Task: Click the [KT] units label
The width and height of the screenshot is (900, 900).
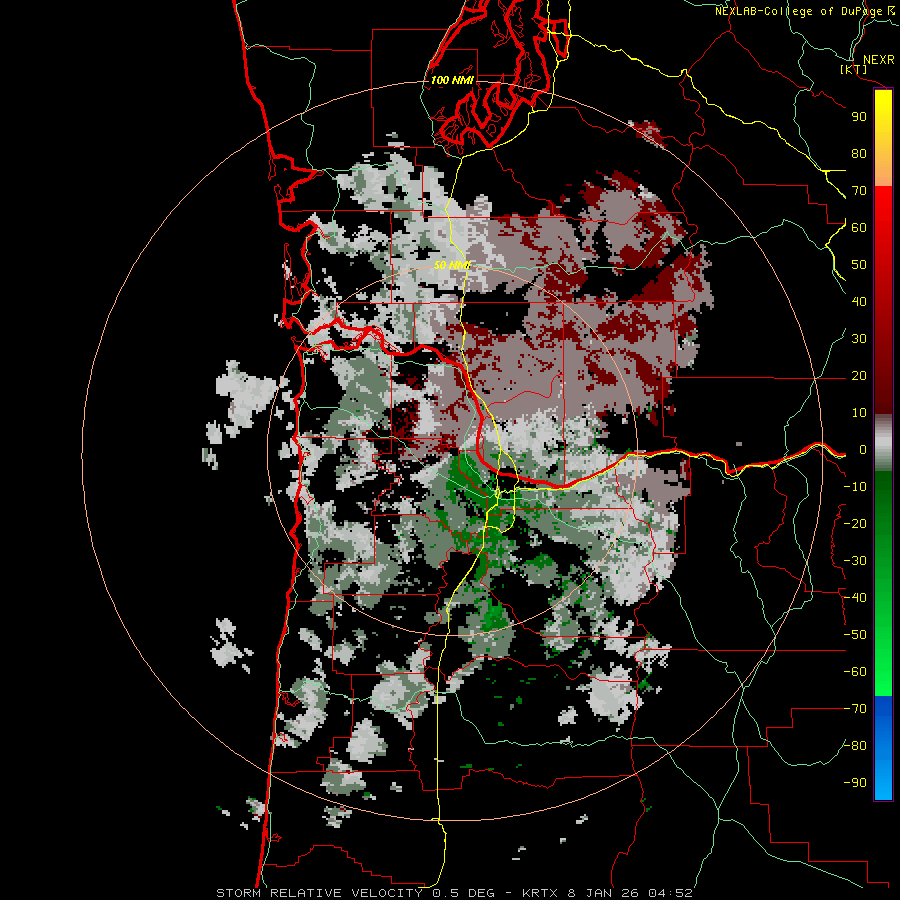Action: (x=853, y=69)
